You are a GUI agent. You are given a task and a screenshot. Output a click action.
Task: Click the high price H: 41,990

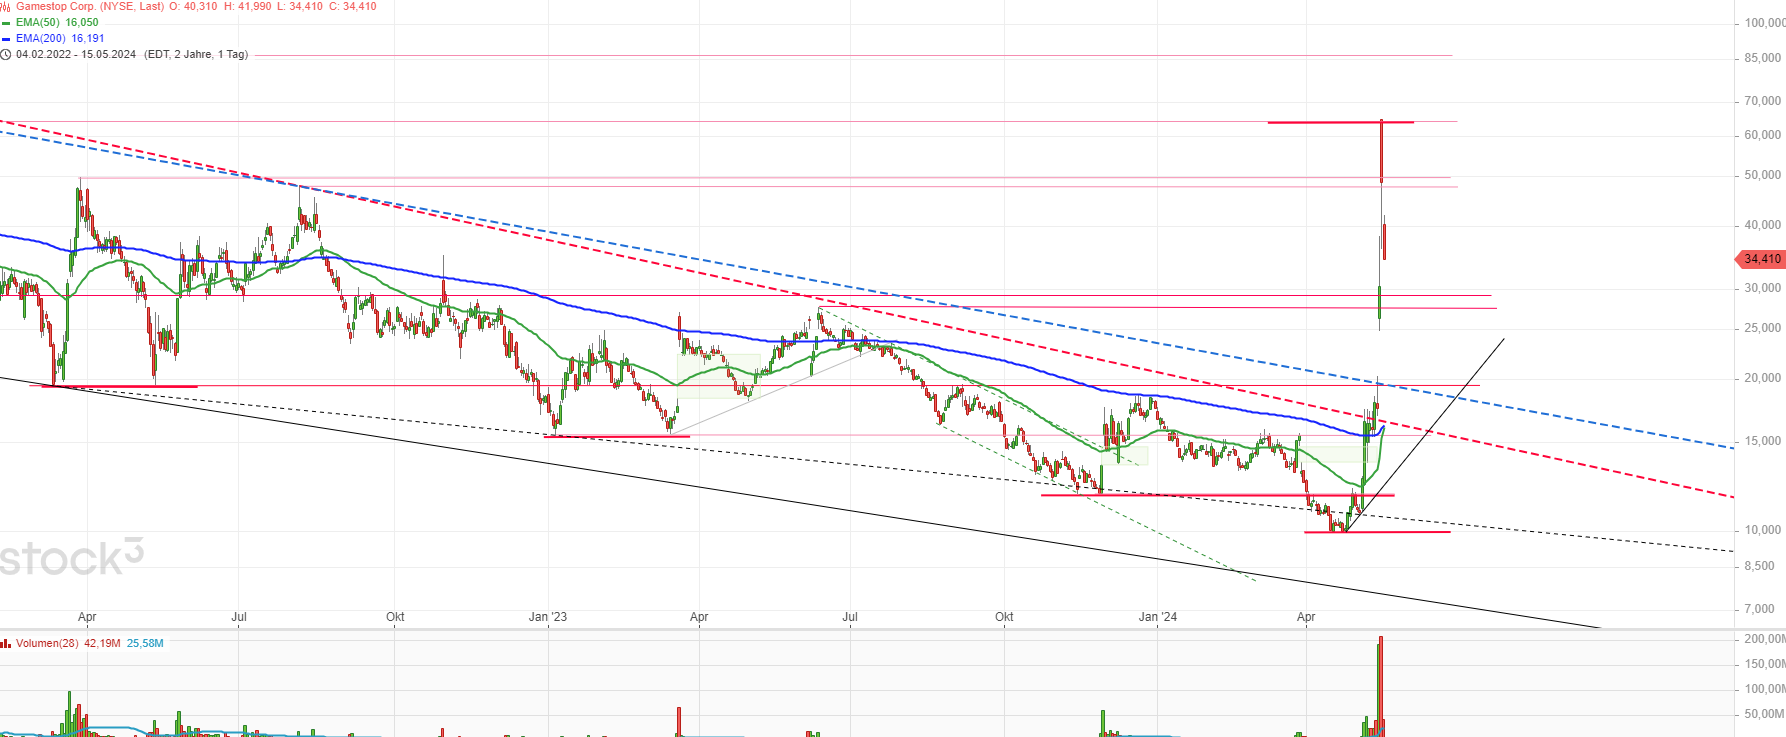point(248,6)
